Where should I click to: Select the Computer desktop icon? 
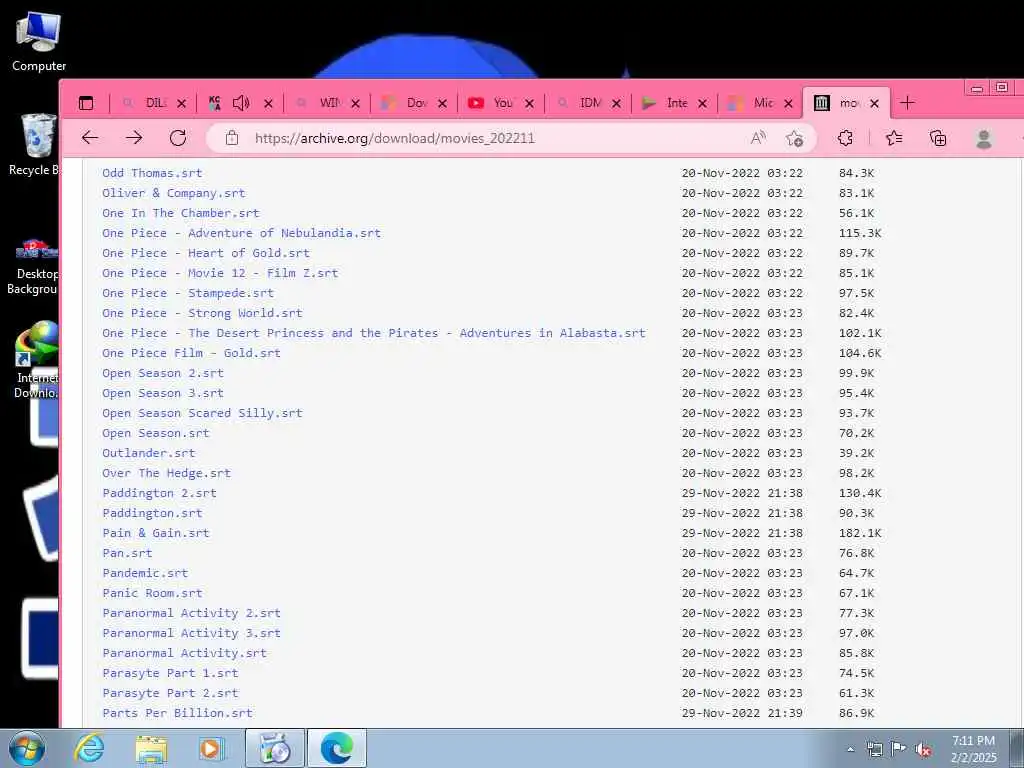pyautogui.click(x=39, y=40)
